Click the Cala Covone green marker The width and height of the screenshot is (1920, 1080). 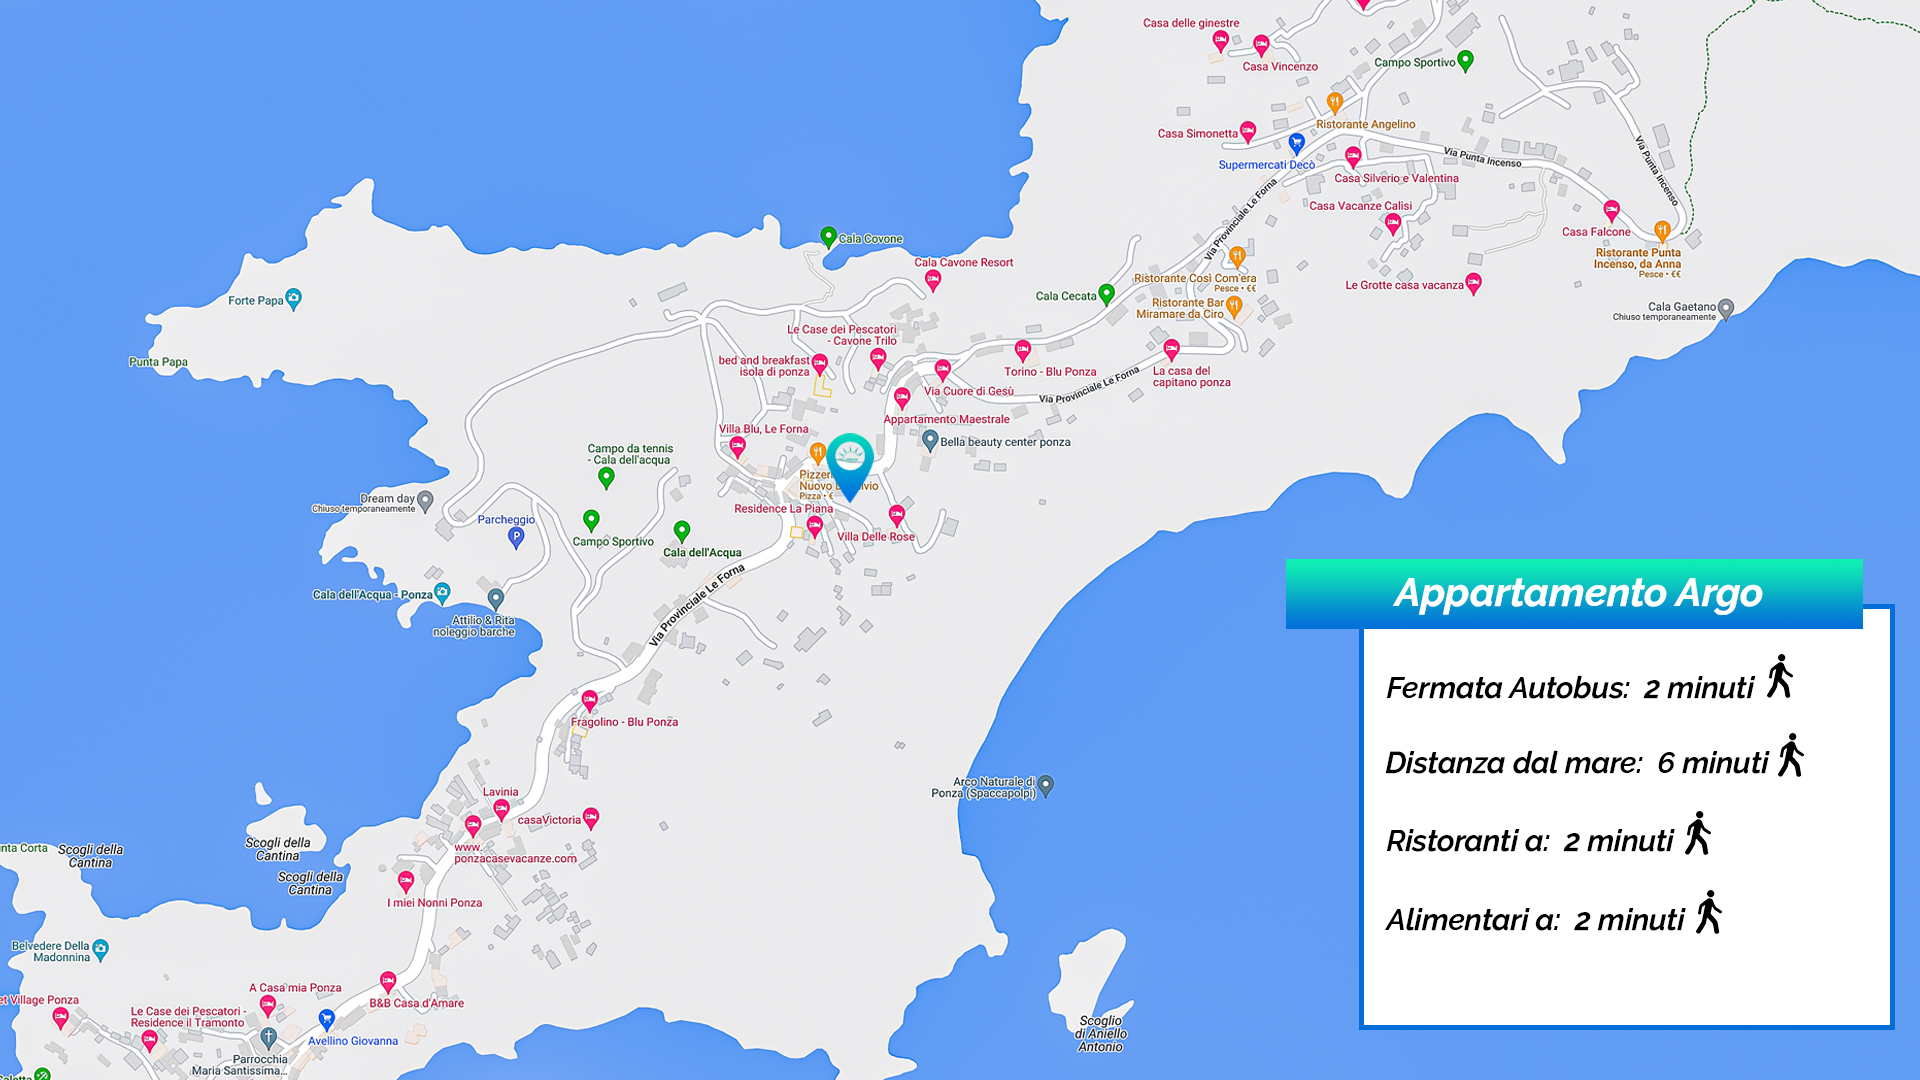(x=828, y=237)
